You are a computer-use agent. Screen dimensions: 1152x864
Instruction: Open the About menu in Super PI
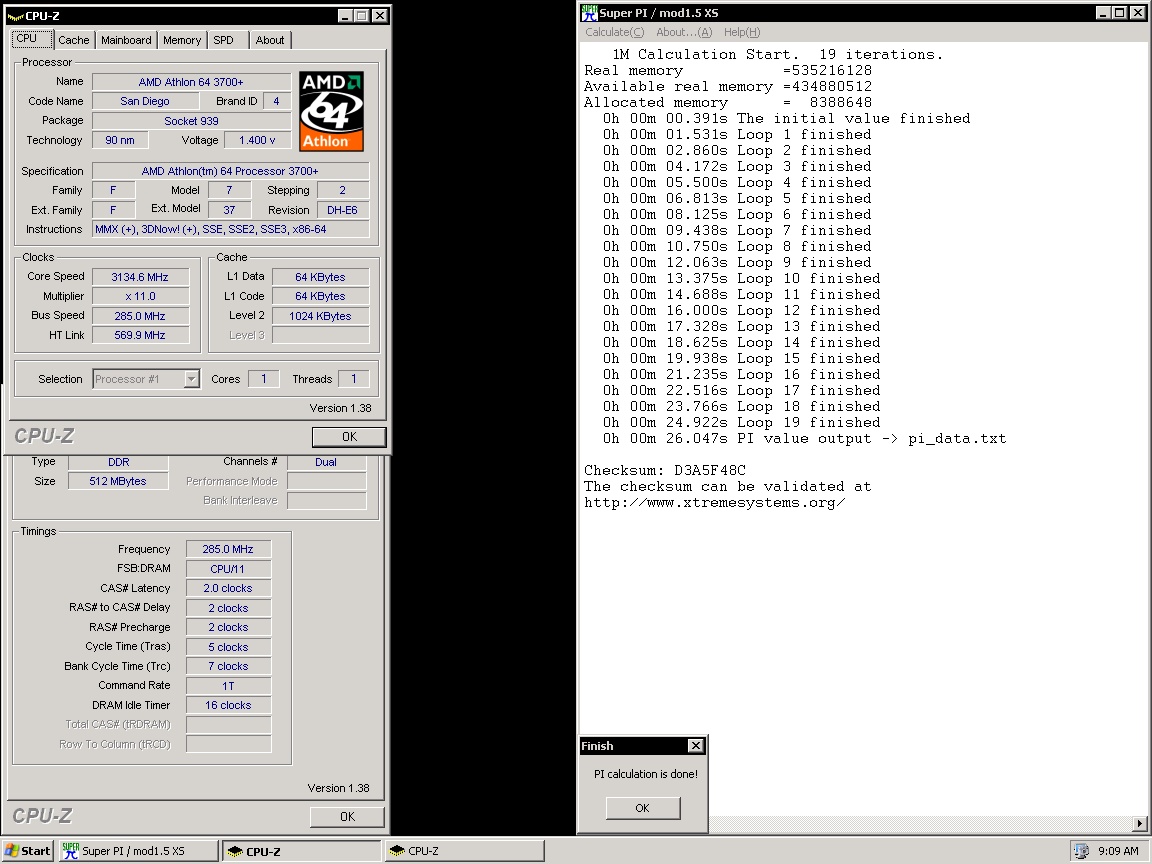(684, 32)
